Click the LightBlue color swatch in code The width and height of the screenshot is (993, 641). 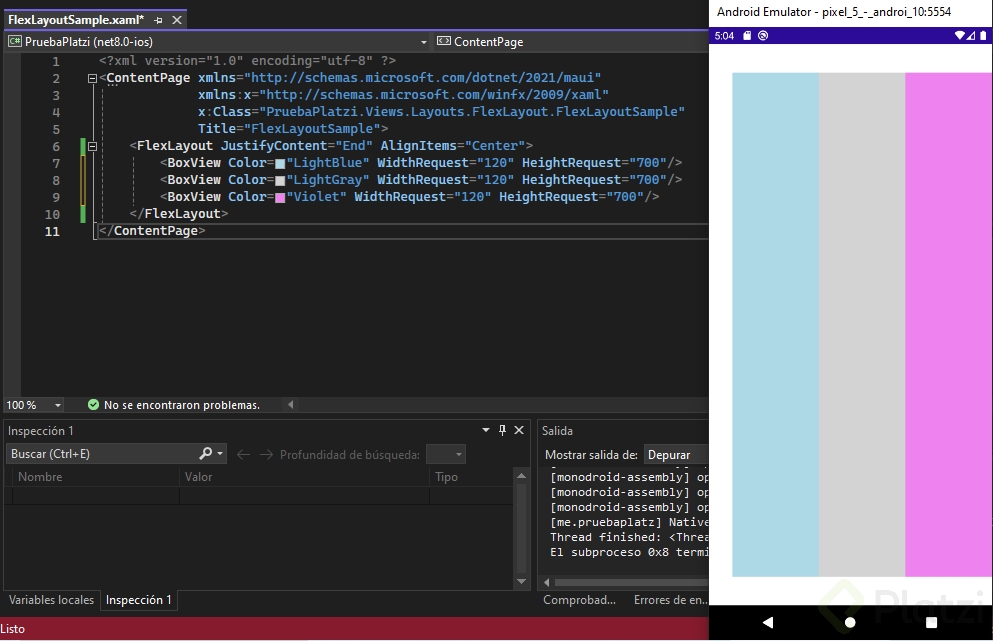280,163
